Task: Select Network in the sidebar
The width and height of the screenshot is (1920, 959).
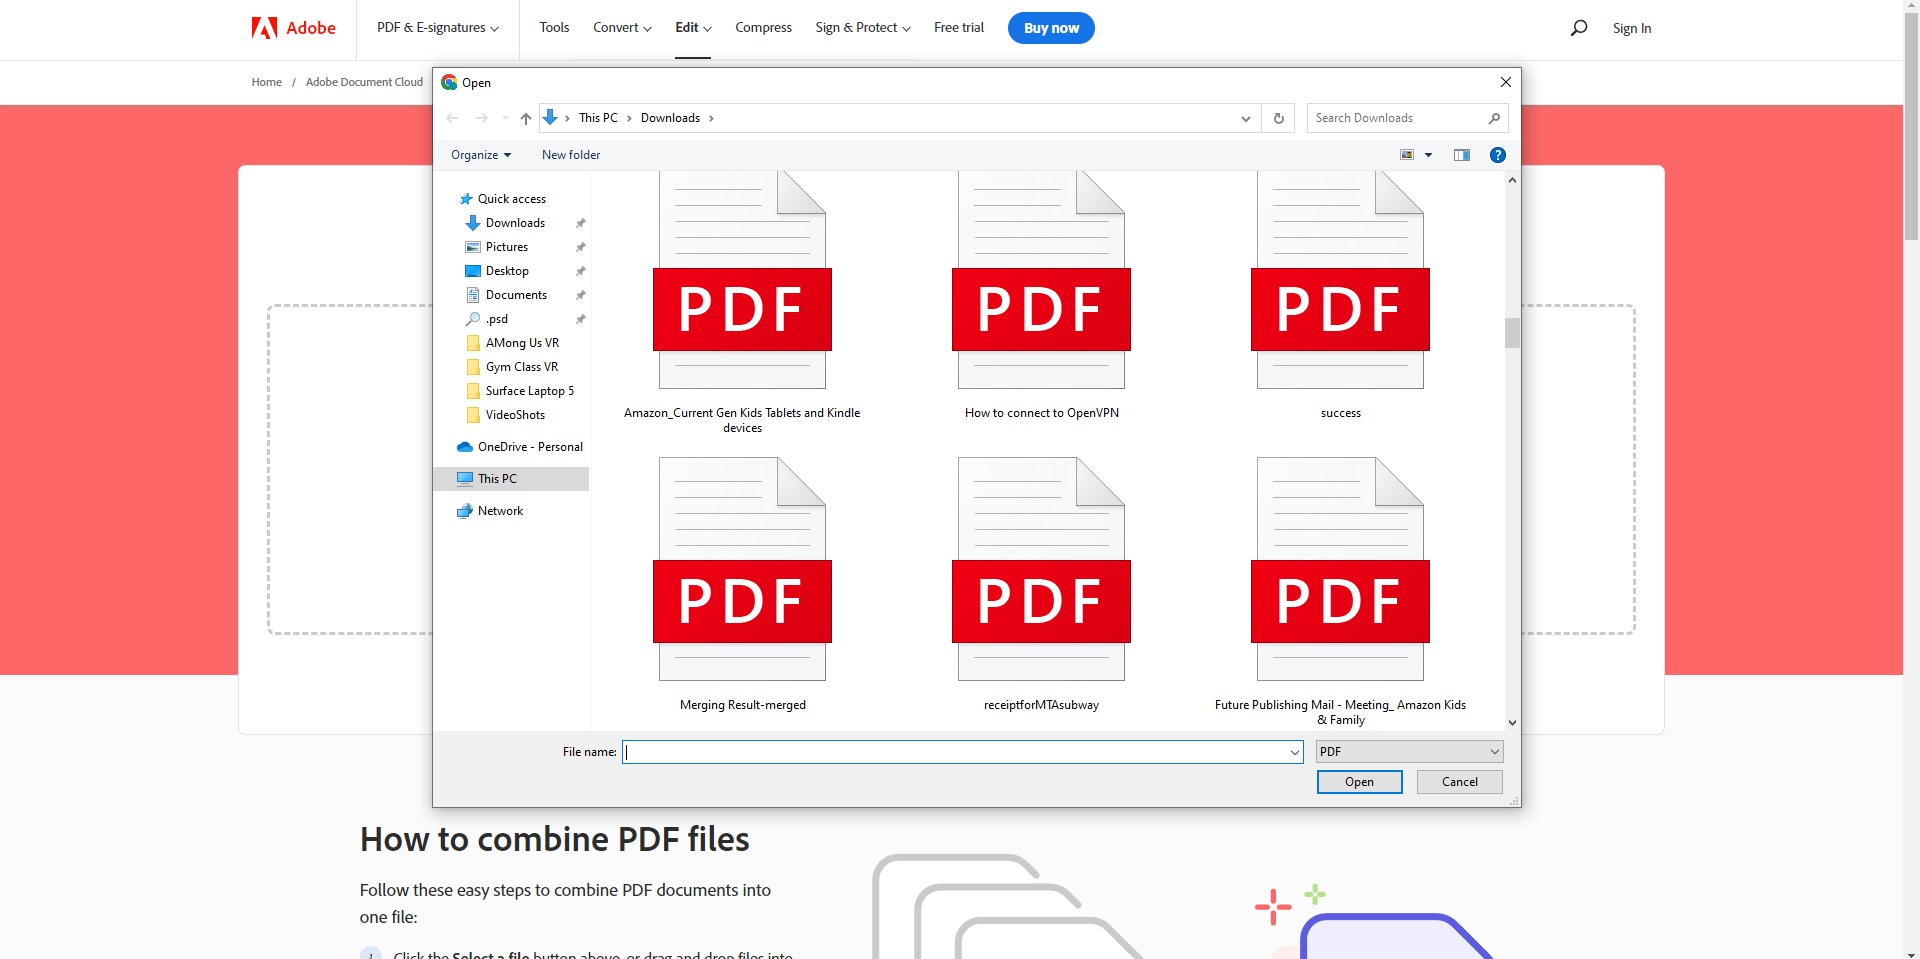Action: pos(500,510)
